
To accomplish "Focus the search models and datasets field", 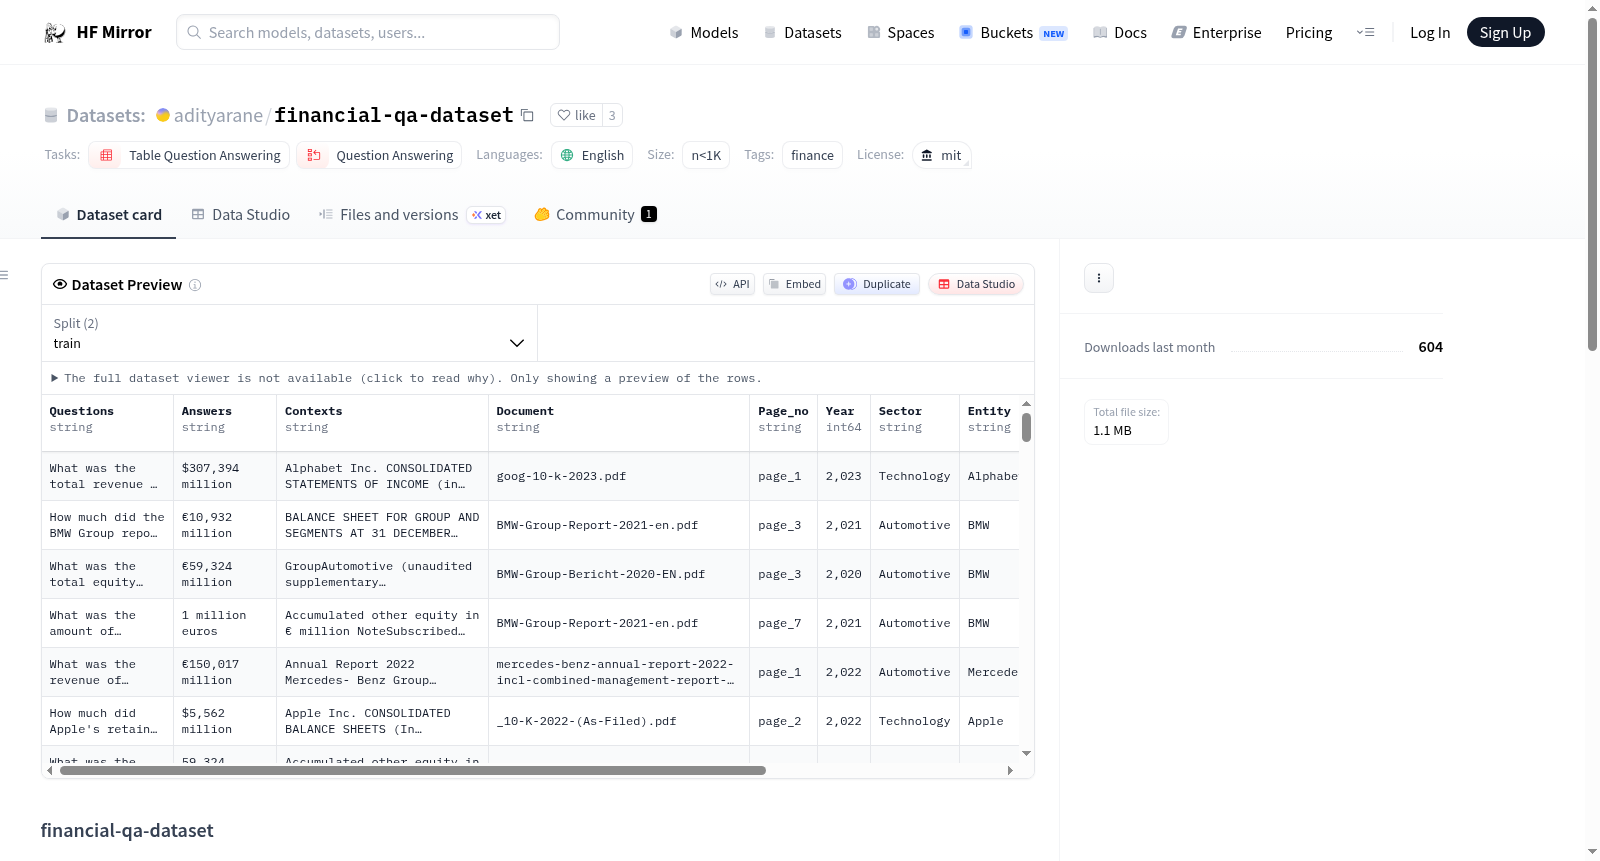I will [x=368, y=33].
